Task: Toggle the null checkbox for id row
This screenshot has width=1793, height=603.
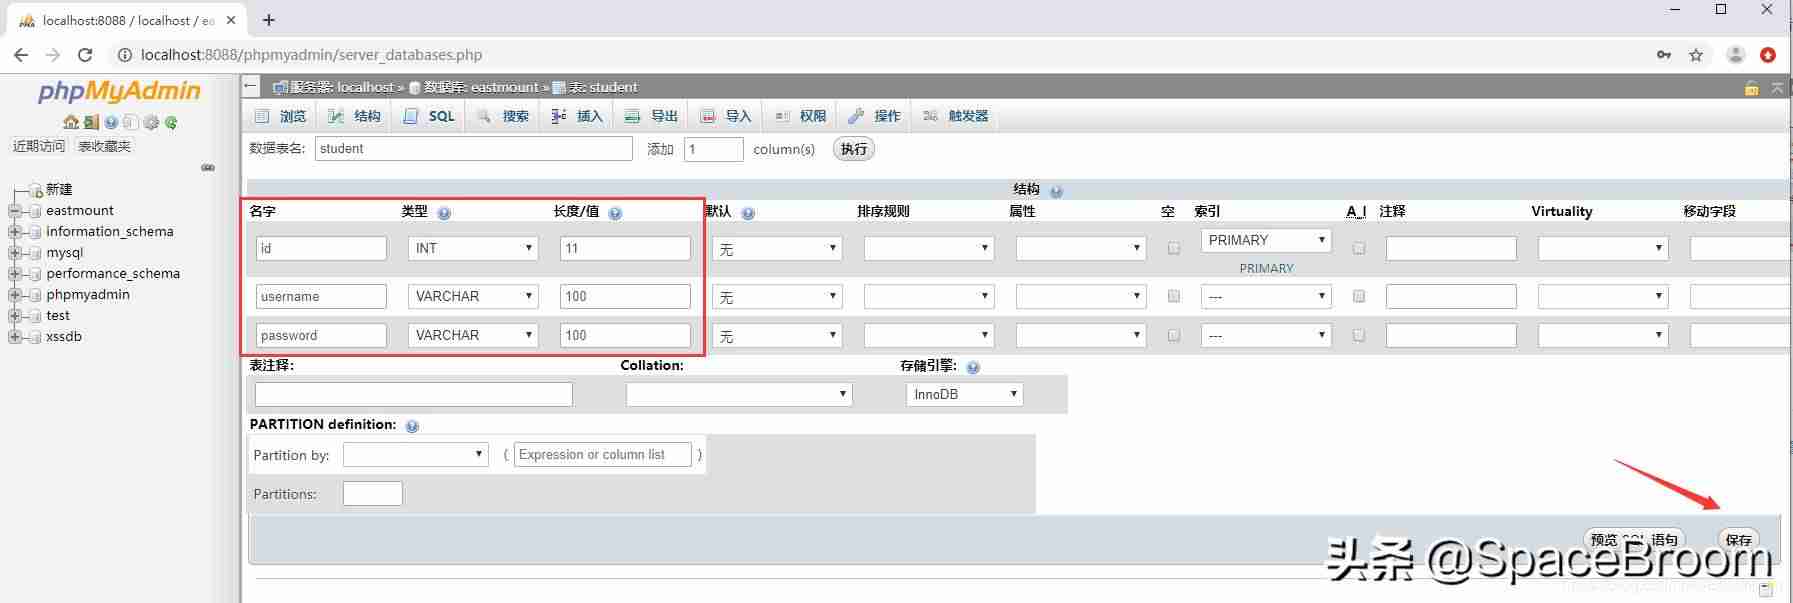Action: pyautogui.click(x=1174, y=248)
